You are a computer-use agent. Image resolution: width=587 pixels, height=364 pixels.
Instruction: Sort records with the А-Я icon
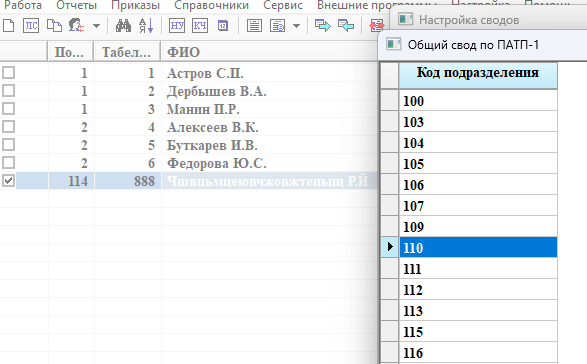click(146, 26)
